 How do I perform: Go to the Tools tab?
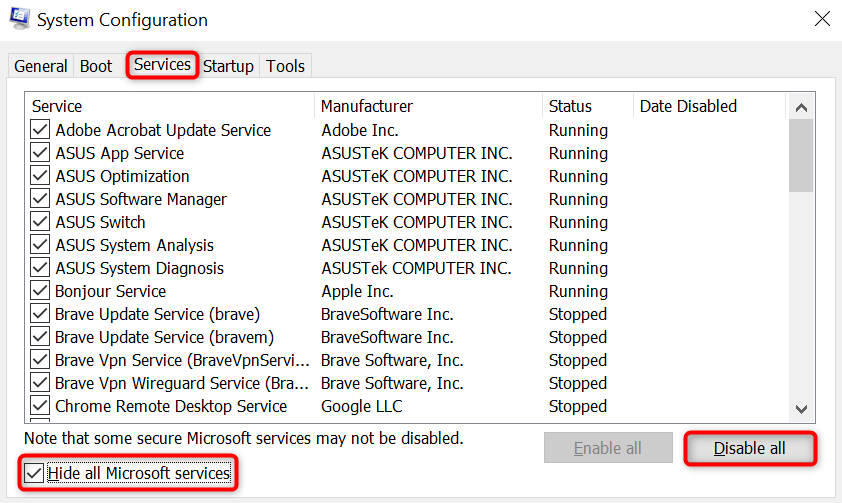tap(285, 66)
